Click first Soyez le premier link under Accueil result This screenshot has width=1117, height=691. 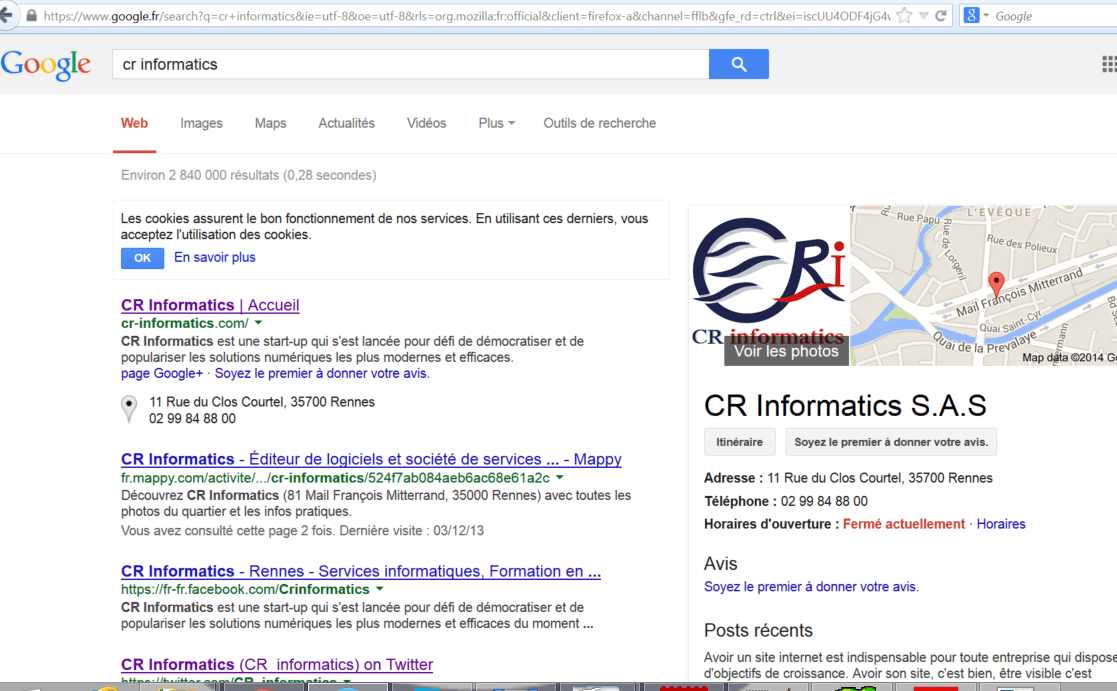(321, 373)
